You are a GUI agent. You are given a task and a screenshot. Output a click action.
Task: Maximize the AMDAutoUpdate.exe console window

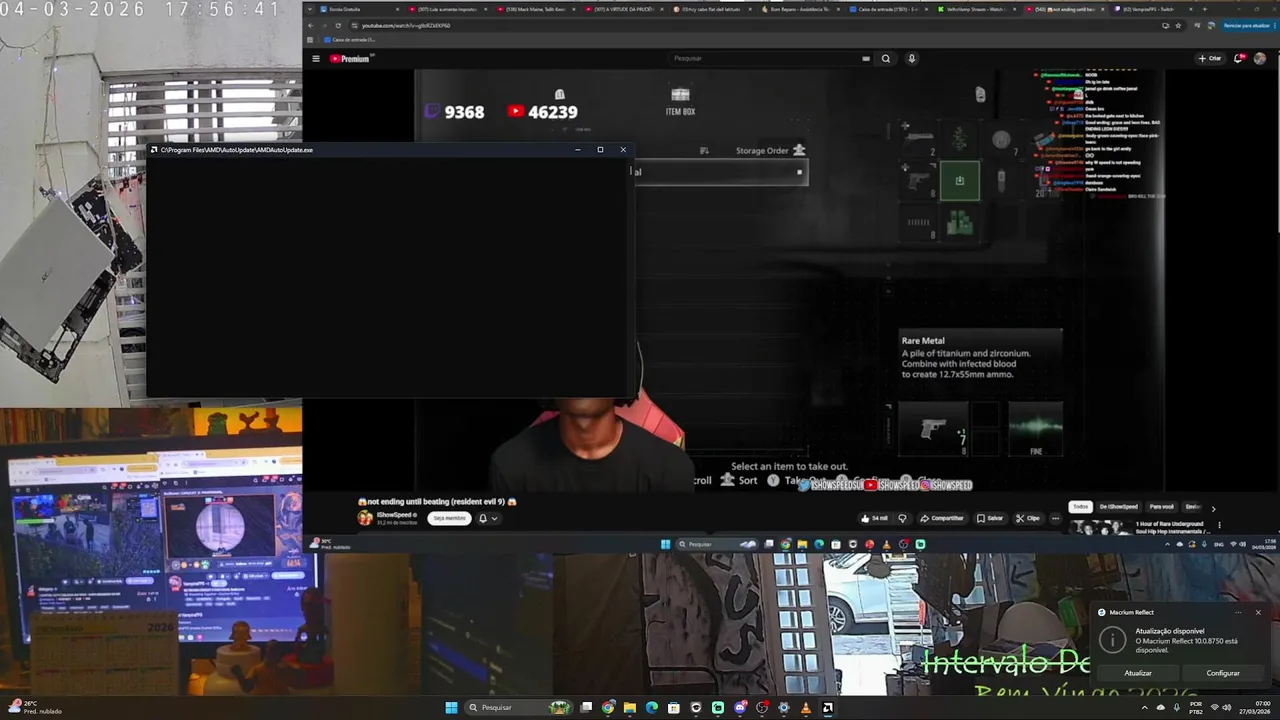pos(600,150)
